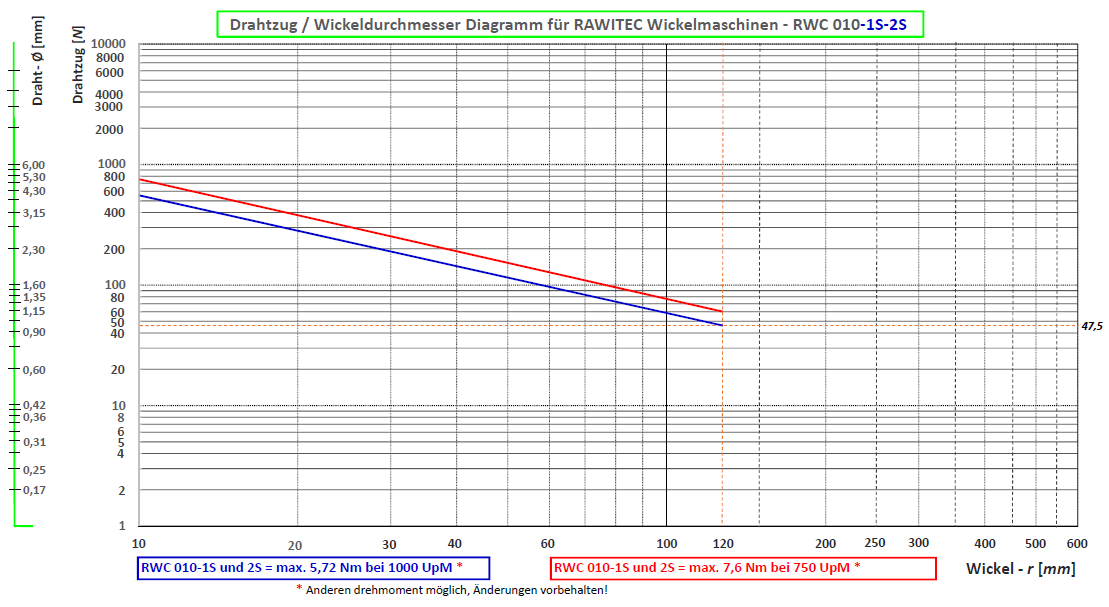
Task: Click the Drahtzug value 3000
Action: pyautogui.click(x=110, y=107)
